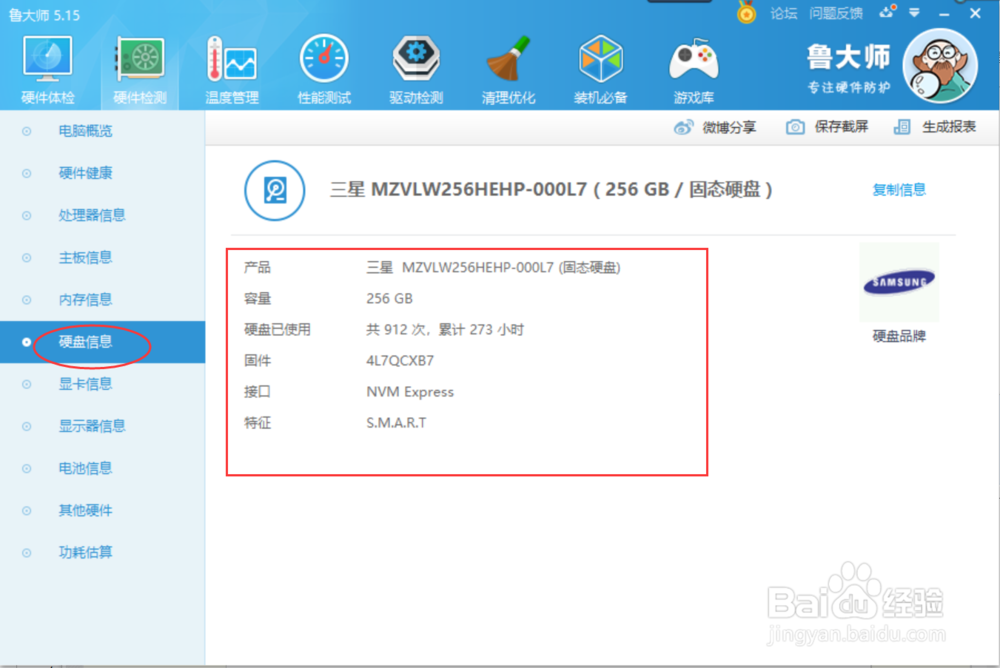Open 游戏库 gamepad icon
This screenshot has height=668, width=1000.
point(693,60)
